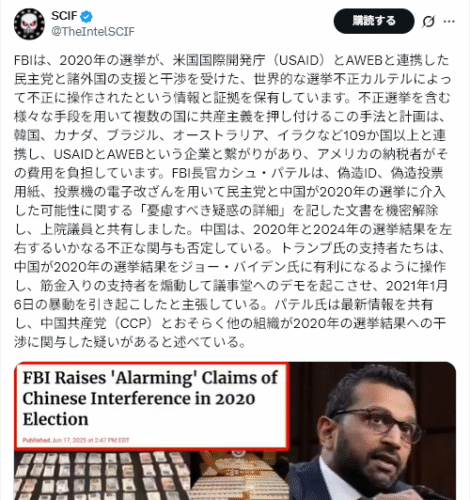This screenshot has width=470, height=500.
Task: Click the red Published date line
Action: [x=76, y=440]
